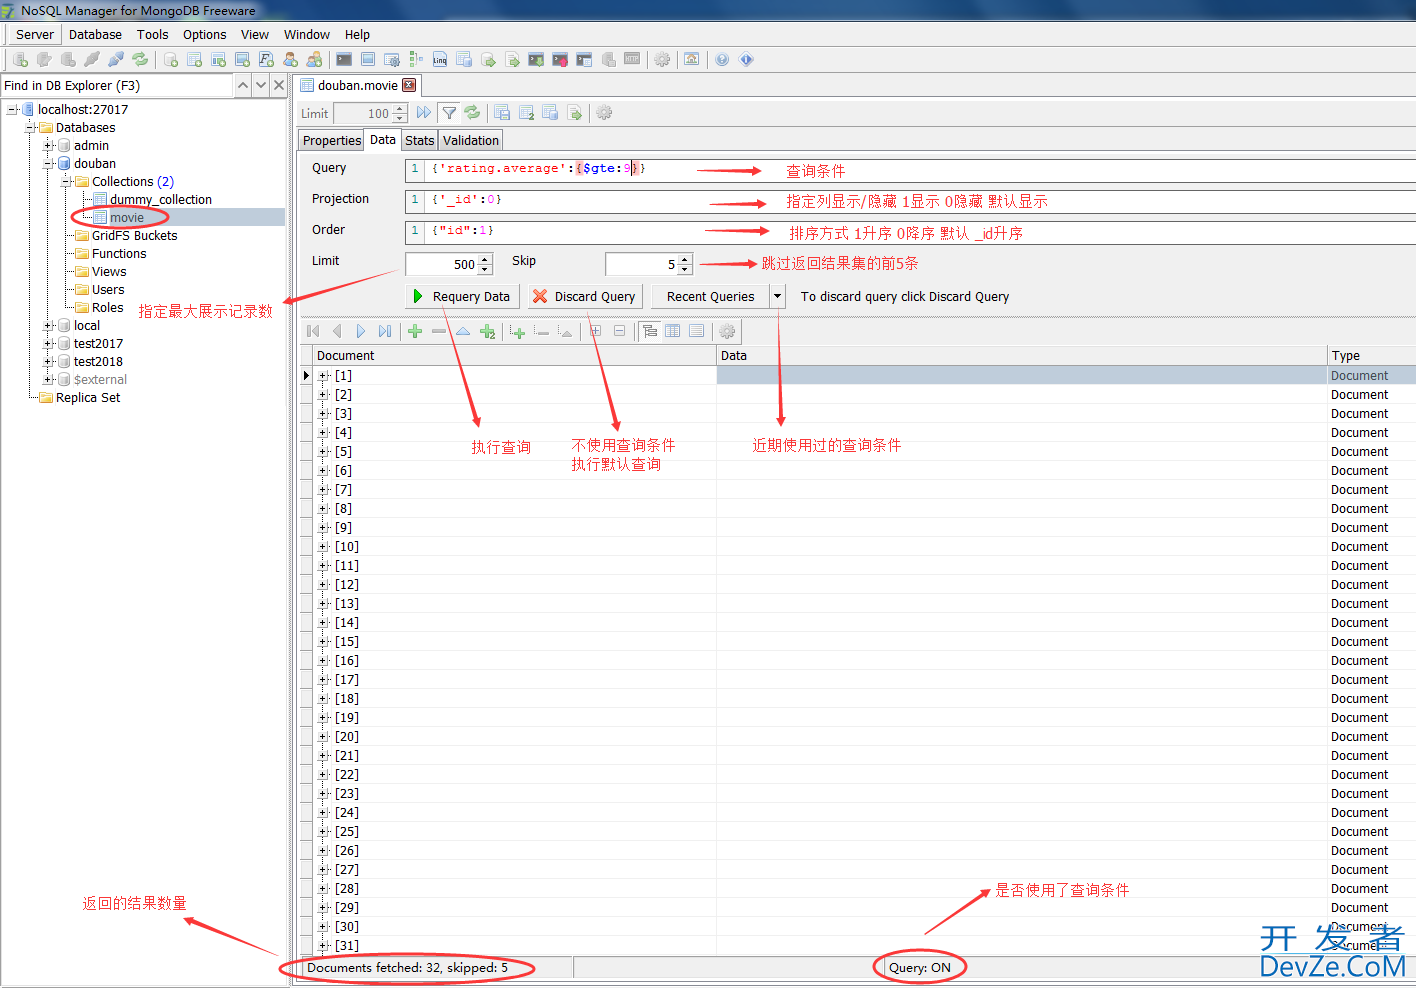Expand the local database node

[48, 326]
